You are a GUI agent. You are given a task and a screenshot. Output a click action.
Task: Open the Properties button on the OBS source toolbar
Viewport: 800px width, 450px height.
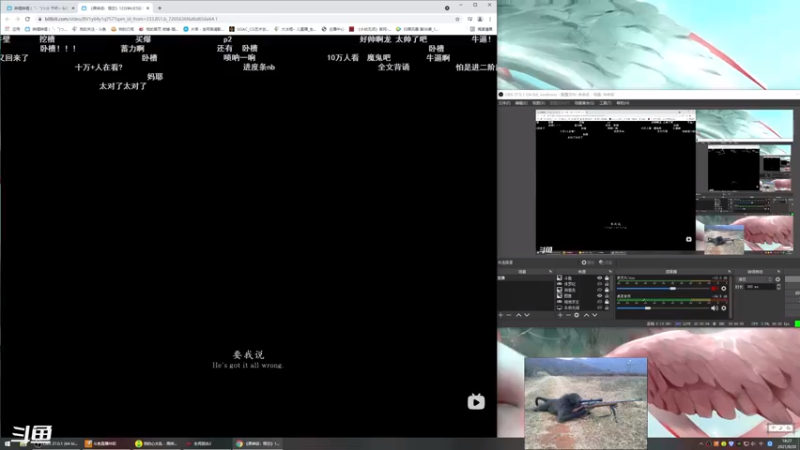pos(588,262)
